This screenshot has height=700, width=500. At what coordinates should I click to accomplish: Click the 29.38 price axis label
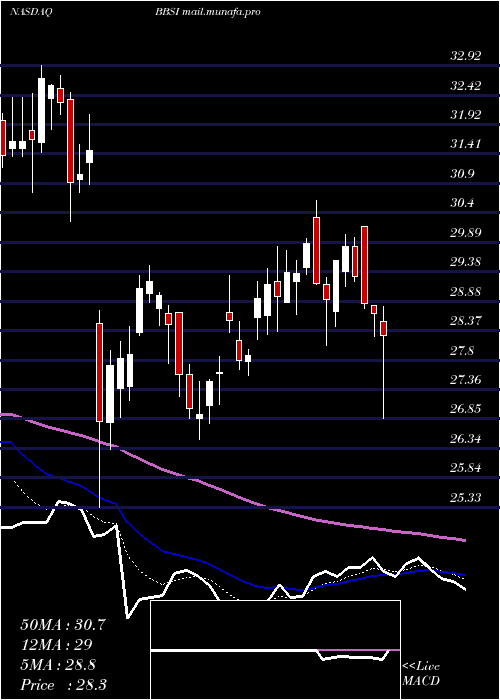pyautogui.click(x=466, y=261)
